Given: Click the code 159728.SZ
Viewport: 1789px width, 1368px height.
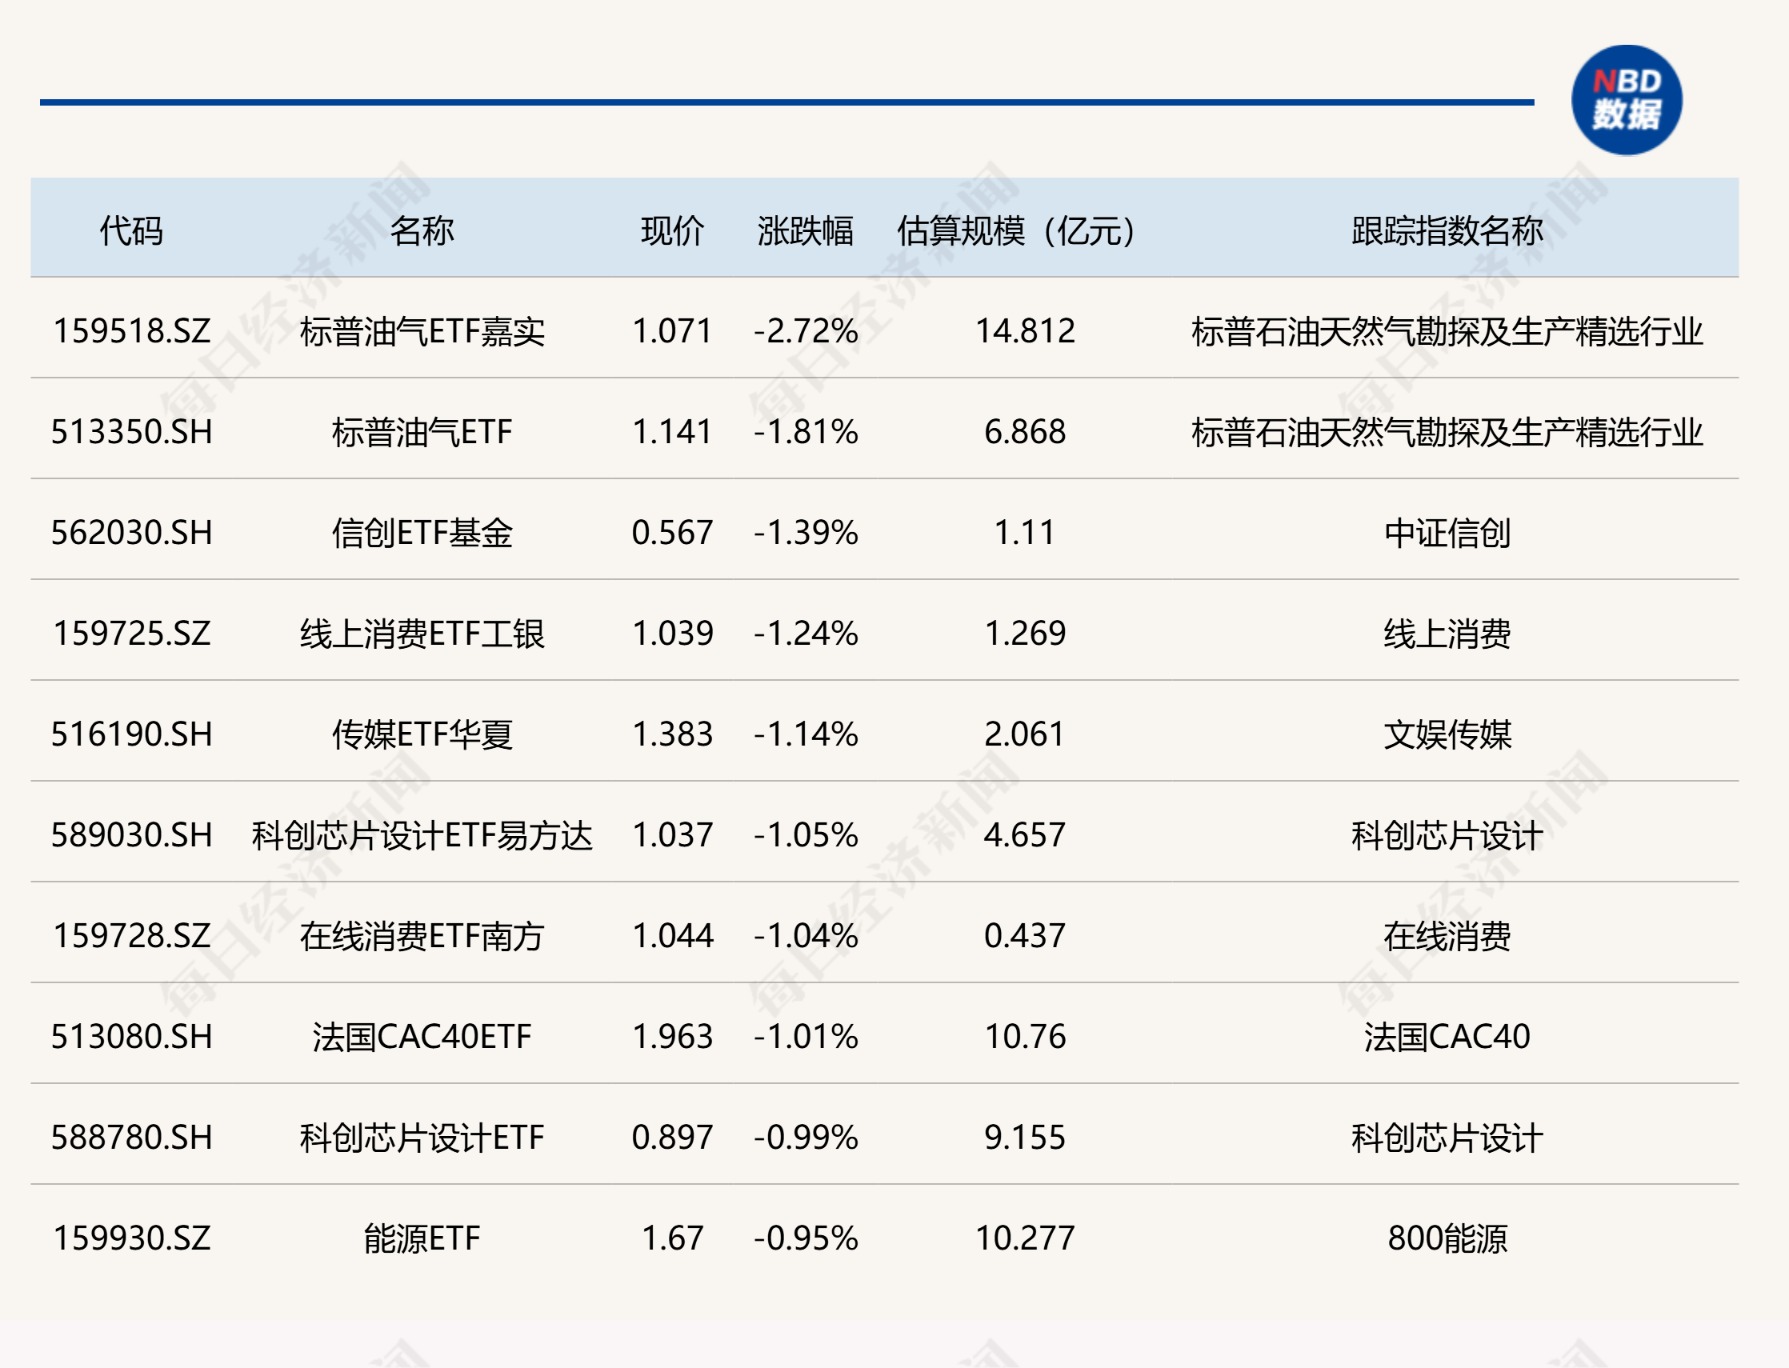Looking at the screenshot, I should coord(132,936).
